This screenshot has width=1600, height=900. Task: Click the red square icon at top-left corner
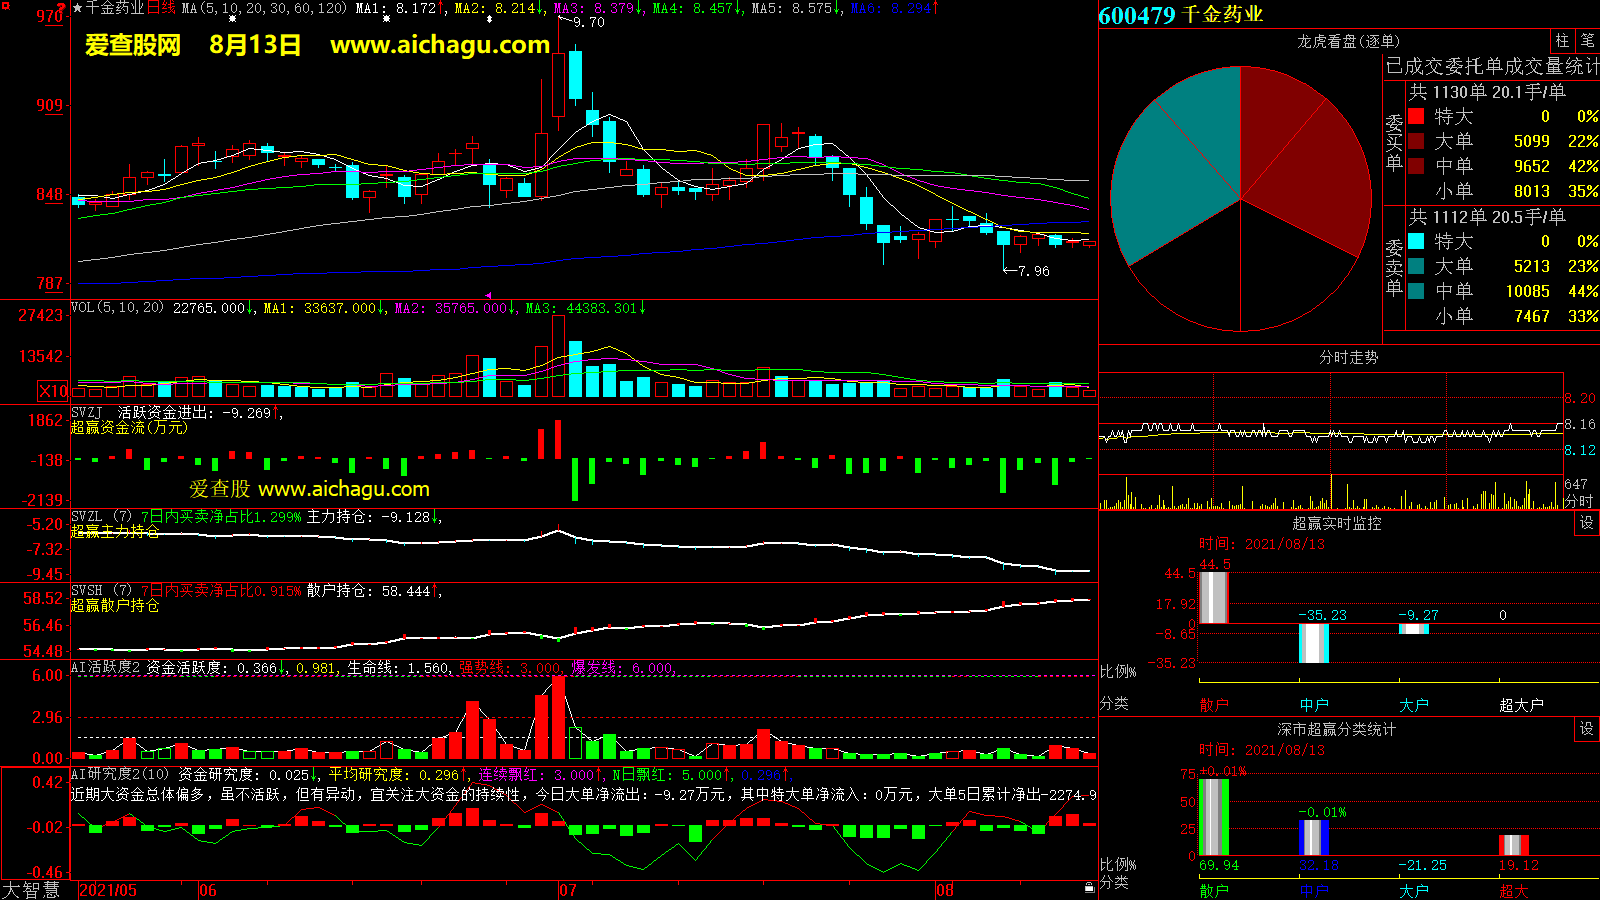[x=5, y=5]
